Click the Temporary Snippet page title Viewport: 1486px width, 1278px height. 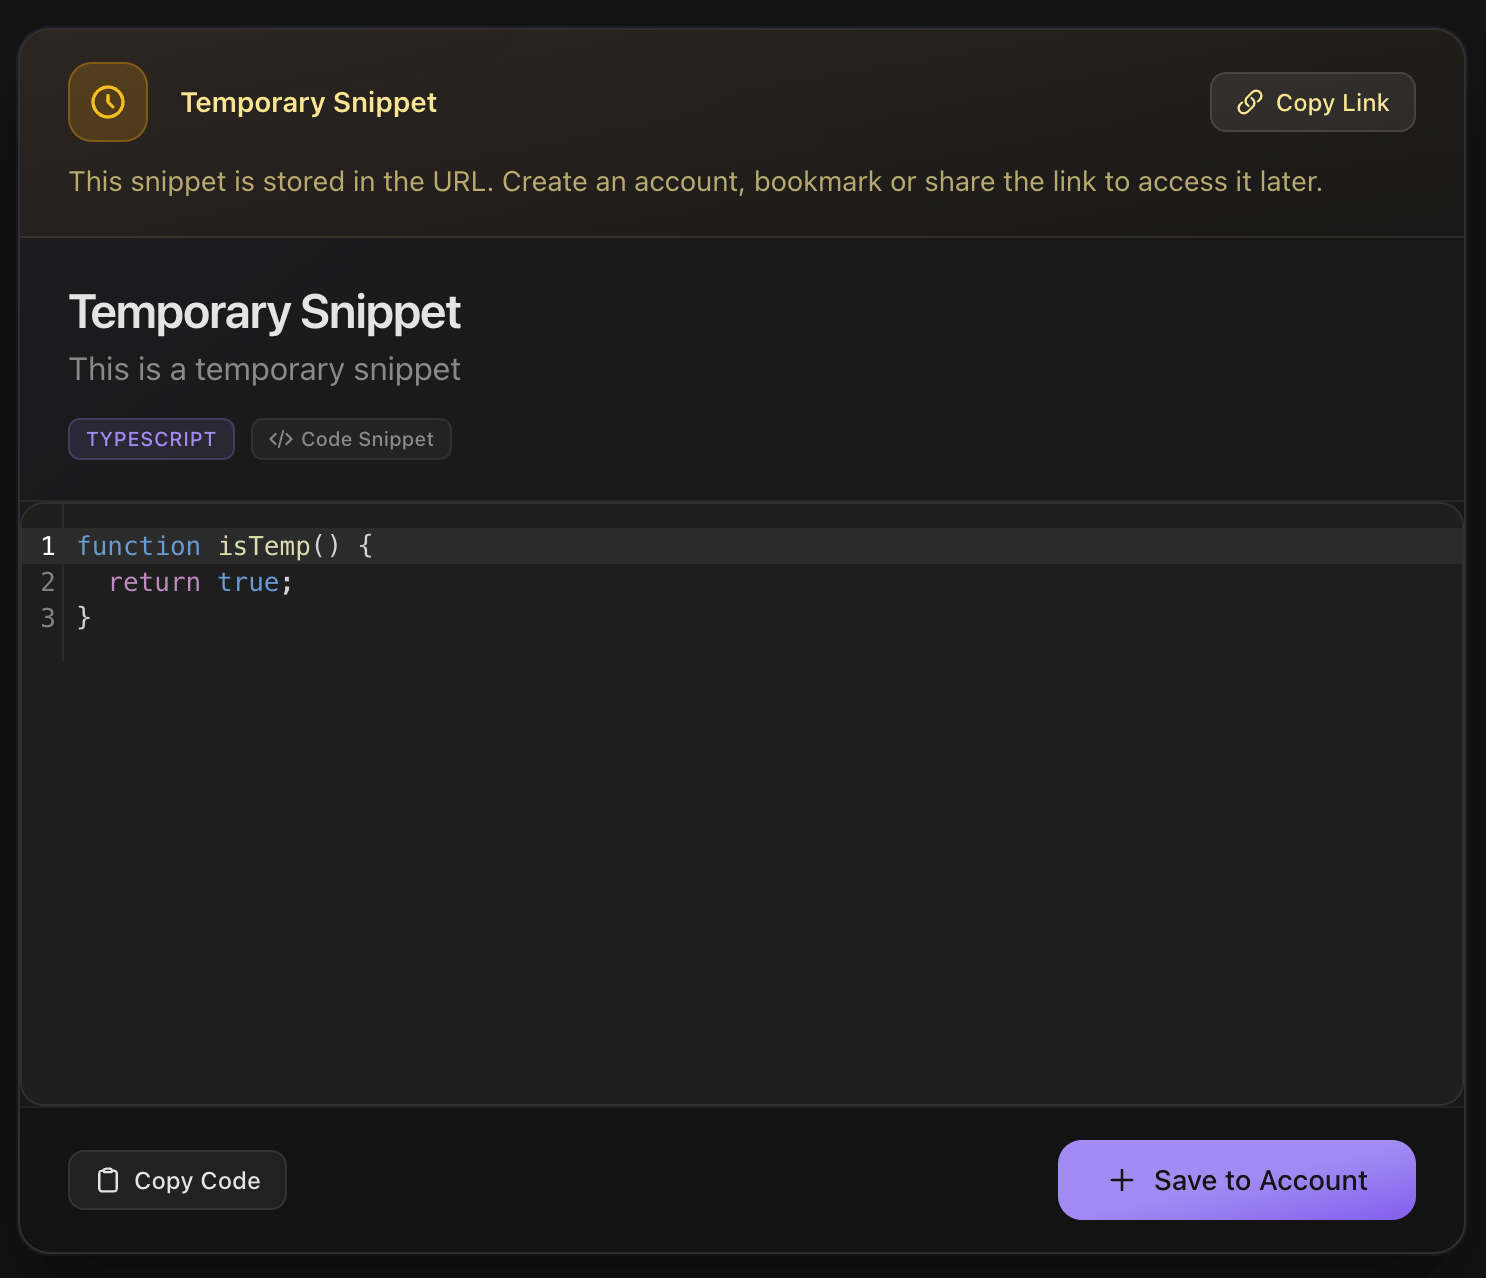click(x=264, y=312)
